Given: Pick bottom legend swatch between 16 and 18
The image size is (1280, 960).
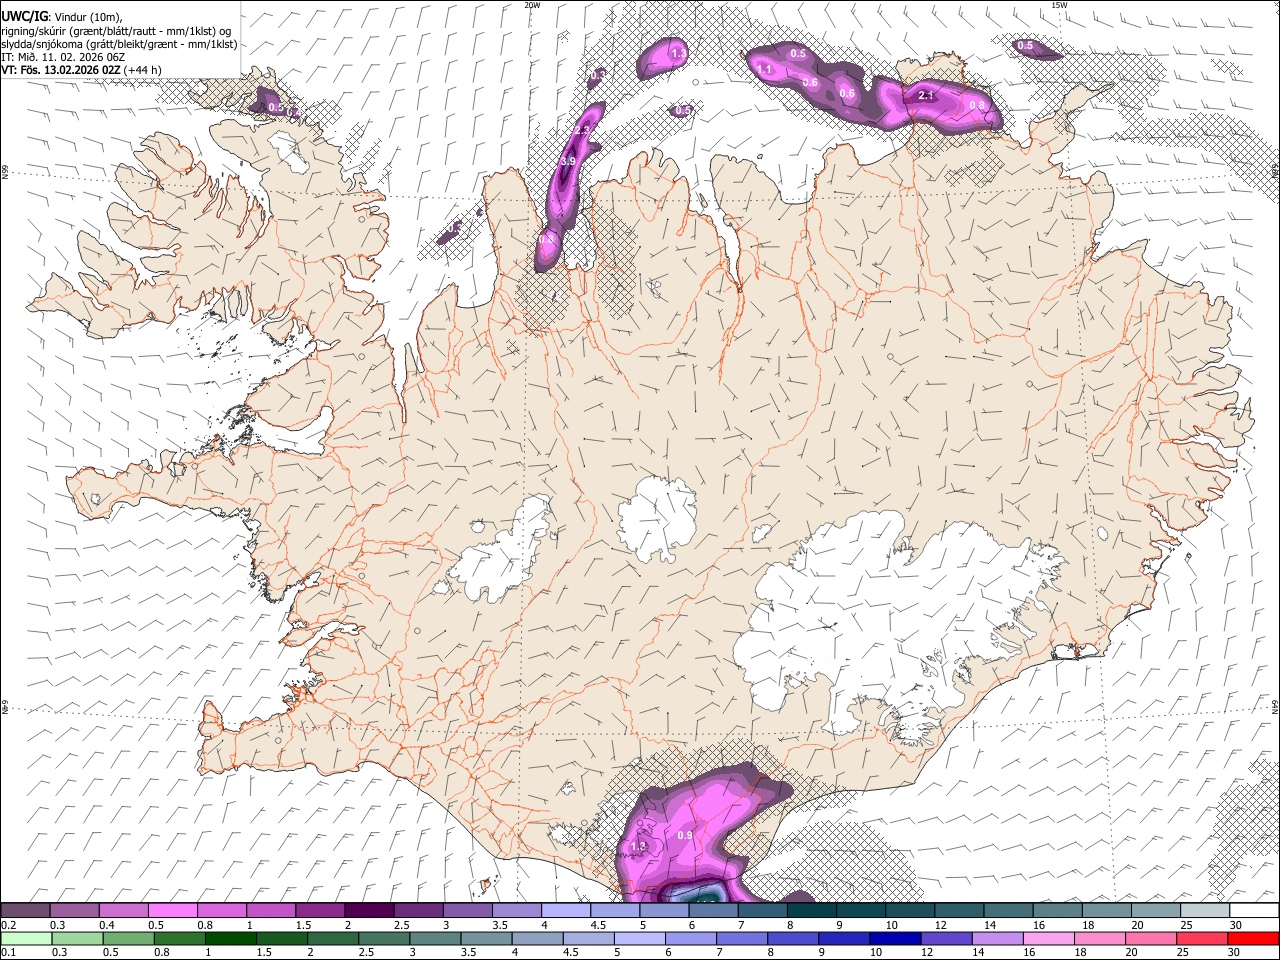Looking at the screenshot, I should pos(1049,938).
